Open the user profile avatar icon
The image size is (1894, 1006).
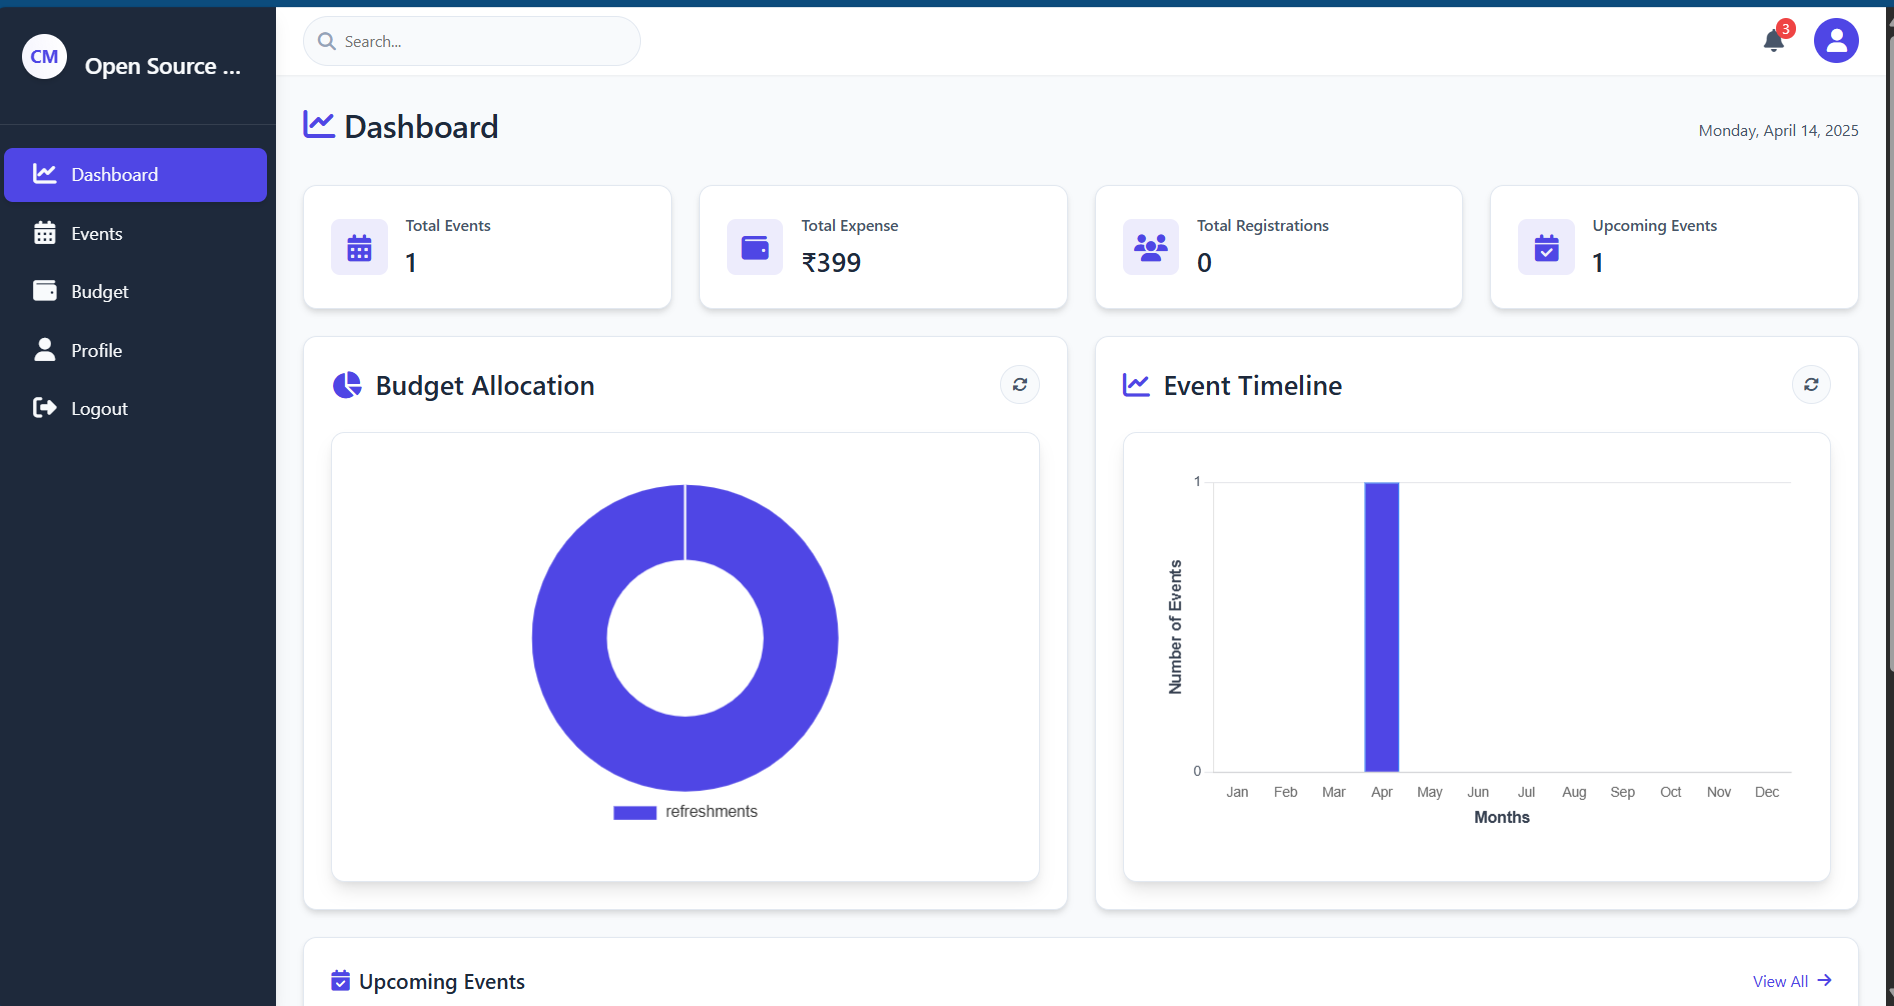pyautogui.click(x=1836, y=41)
